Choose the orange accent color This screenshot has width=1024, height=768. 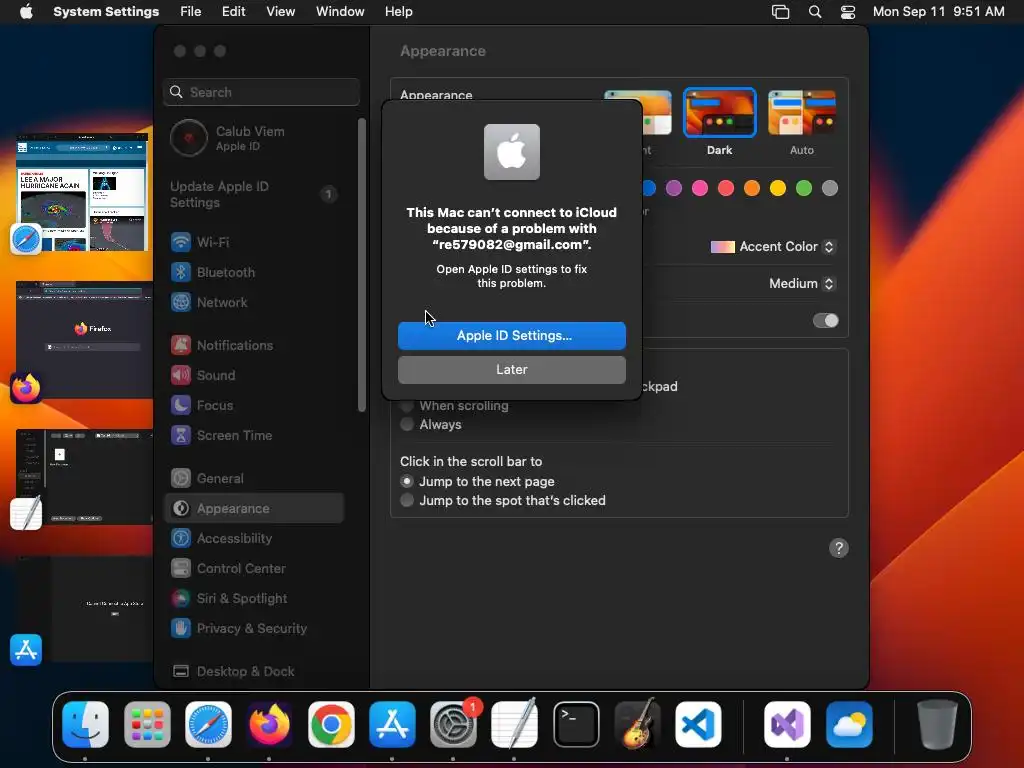coord(752,189)
